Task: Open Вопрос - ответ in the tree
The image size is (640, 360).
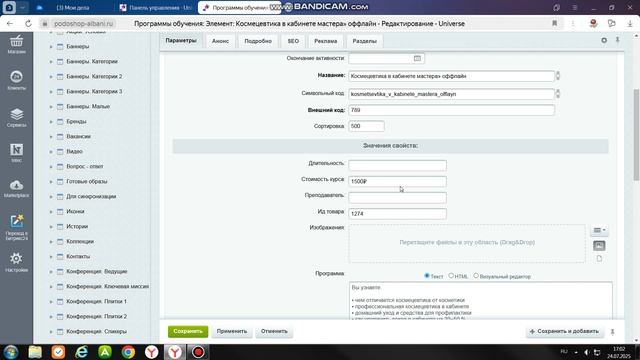Action: point(85,167)
